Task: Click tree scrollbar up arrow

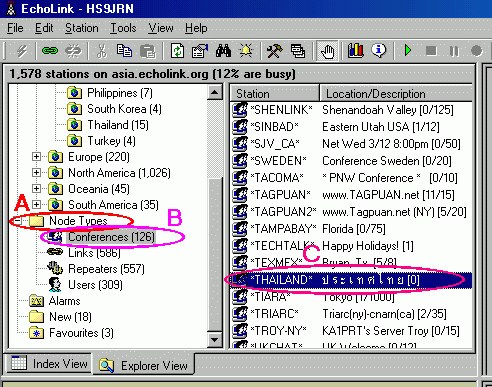Action: coord(215,92)
